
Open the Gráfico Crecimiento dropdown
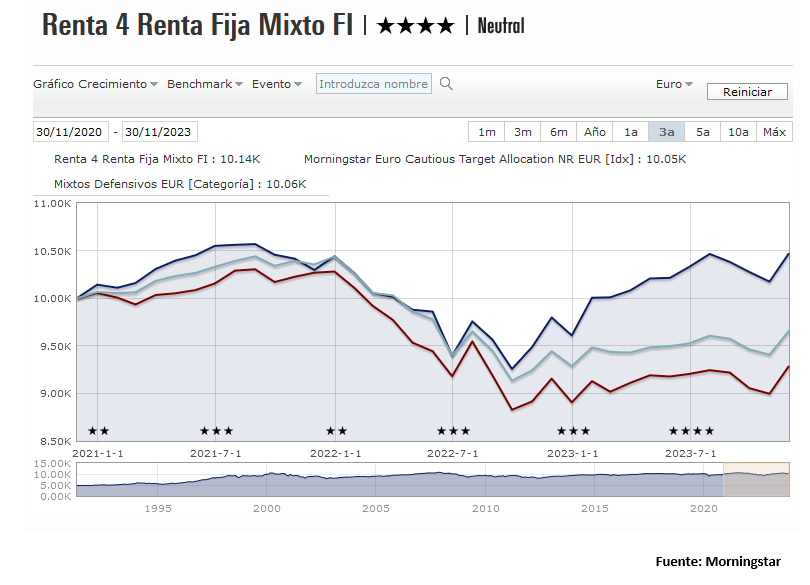95,84
